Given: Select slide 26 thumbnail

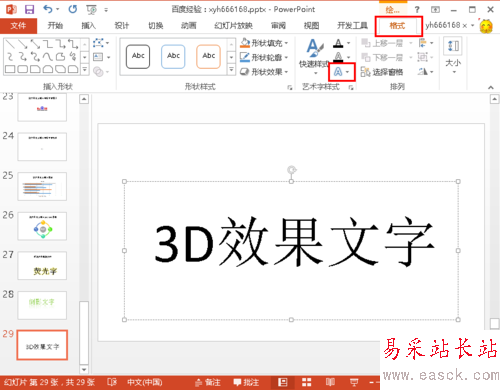Looking at the screenshot, I should click(x=42, y=226).
